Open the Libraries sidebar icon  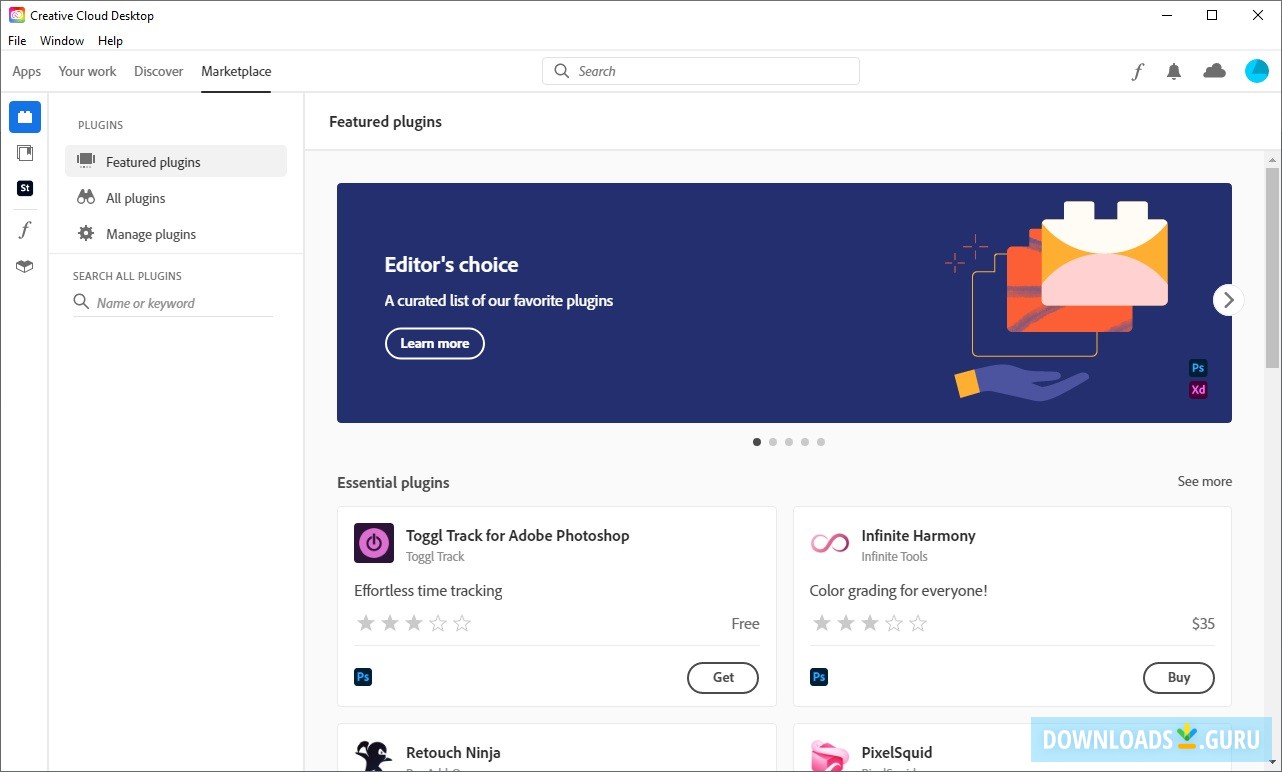(x=25, y=153)
